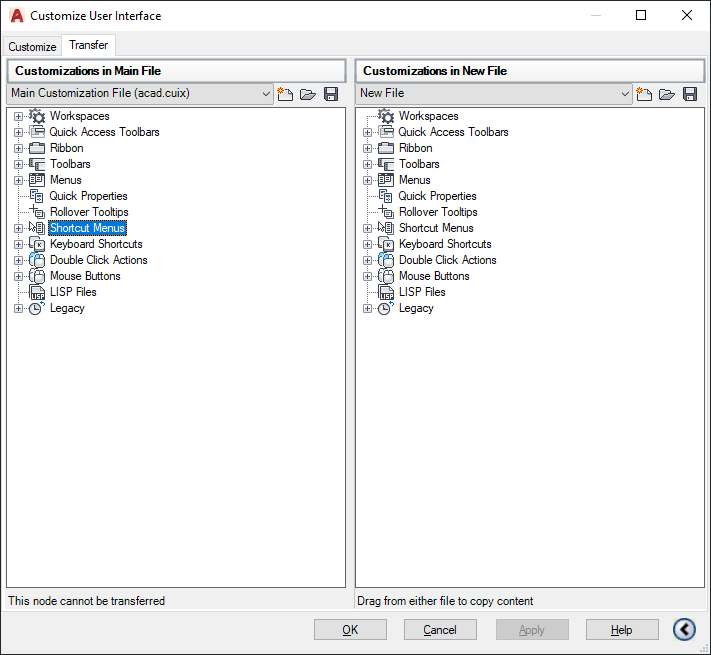Switch to the Customize tab
711x655 pixels.
(x=32, y=47)
